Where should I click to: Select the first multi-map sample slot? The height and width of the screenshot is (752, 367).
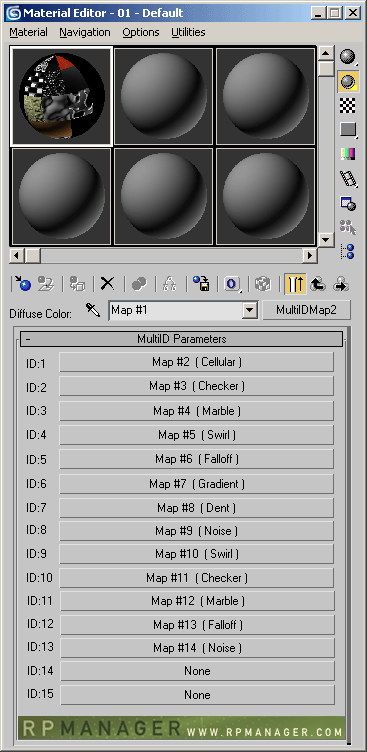pyautogui.click(x=61, y=96)
